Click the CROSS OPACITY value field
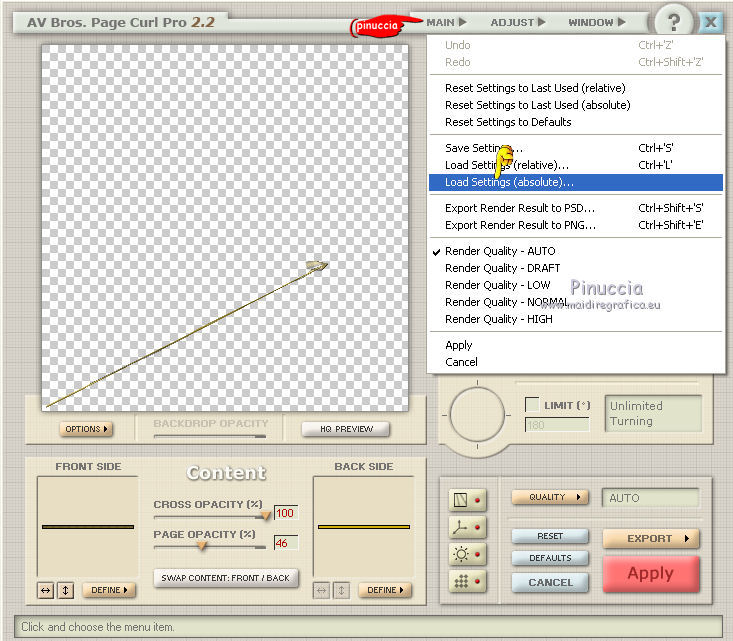Screen dimensions: 733x641 pos(286,513)
